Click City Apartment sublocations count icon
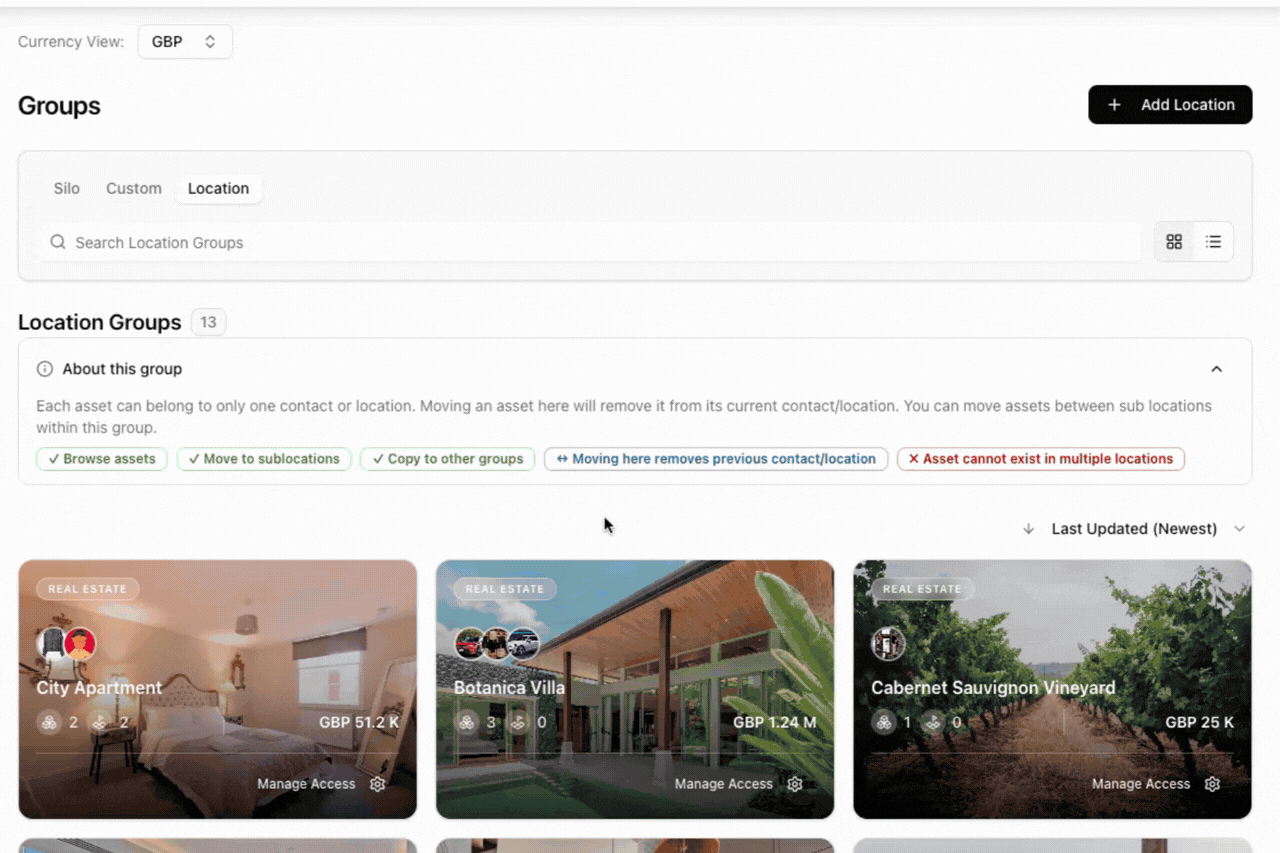1280x853 pixels. 100,722
